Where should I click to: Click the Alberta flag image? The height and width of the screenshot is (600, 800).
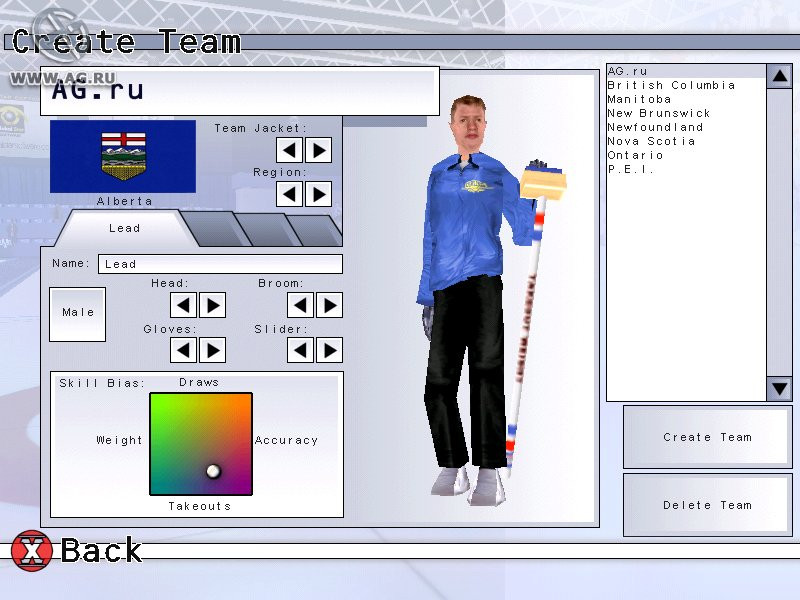123,157
